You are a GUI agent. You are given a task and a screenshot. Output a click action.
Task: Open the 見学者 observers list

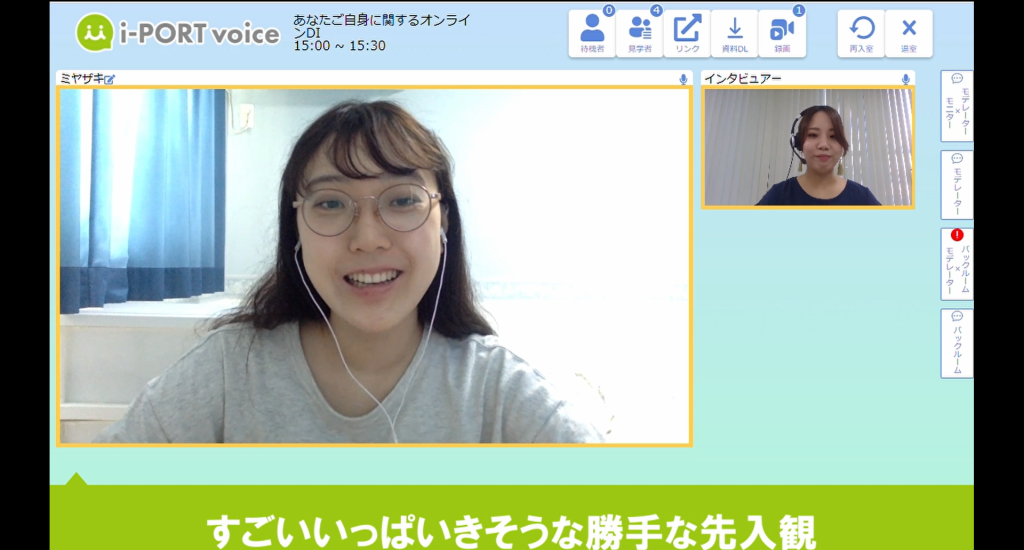[x=639, y=34]
